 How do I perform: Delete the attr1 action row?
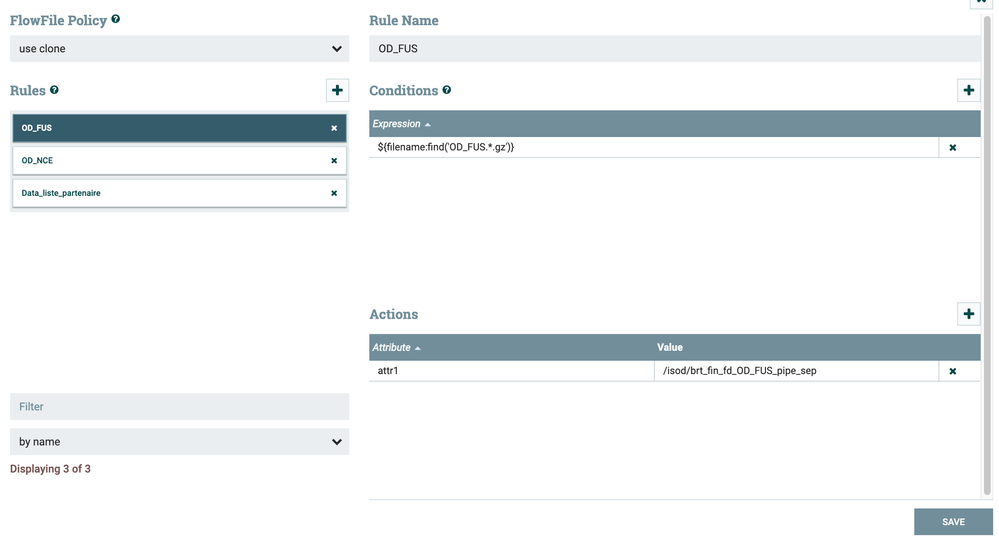tap(952, 371)
